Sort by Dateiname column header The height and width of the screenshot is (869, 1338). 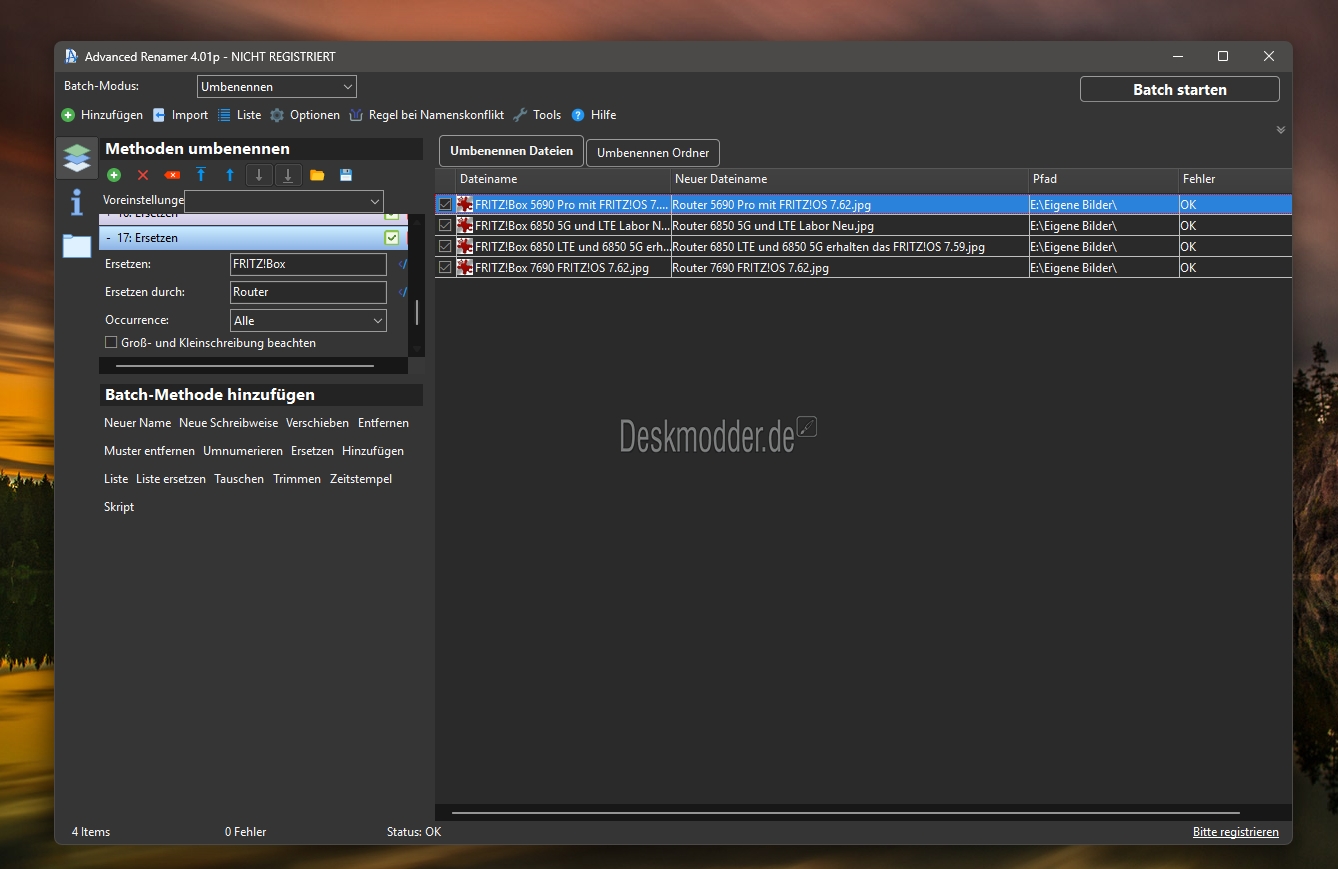[x=563, y=179]
